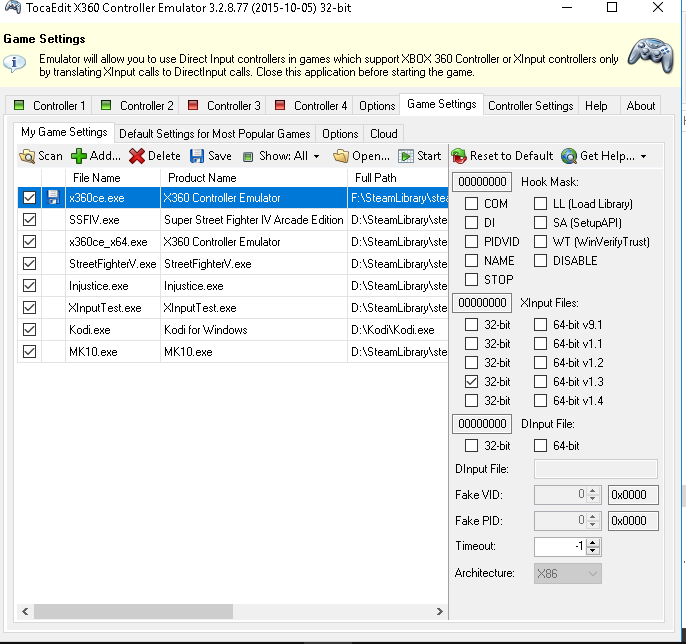Open the Controller Settings tab
The height and width of the screenshot is (644, 686).
(x=530, y=105)
